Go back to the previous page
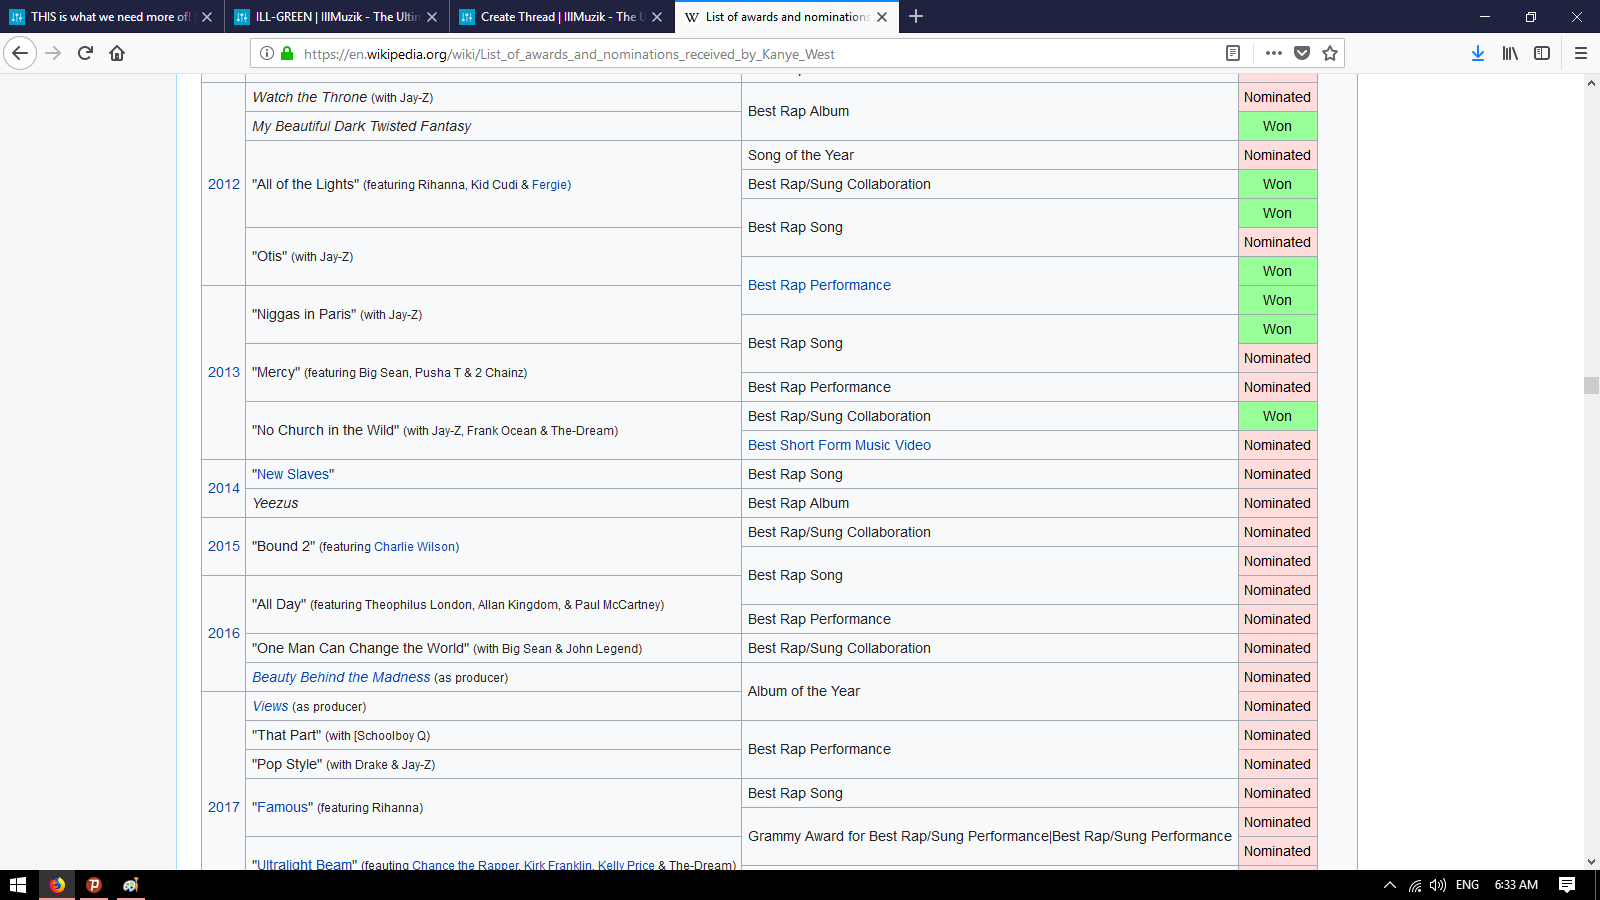 click(x=20, y=53)
